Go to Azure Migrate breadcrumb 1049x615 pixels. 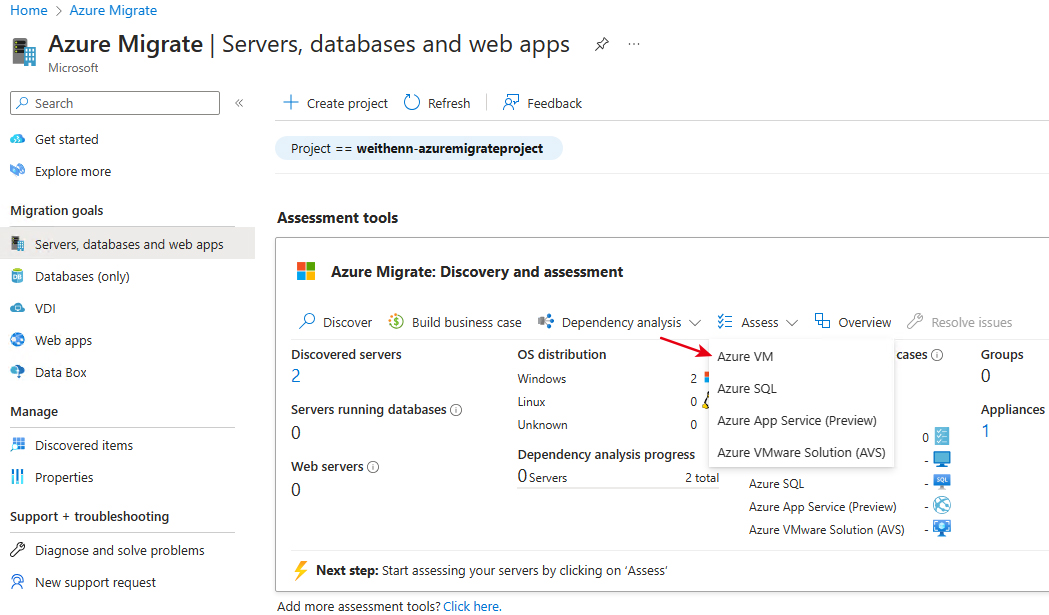click(x=113, y=11)
